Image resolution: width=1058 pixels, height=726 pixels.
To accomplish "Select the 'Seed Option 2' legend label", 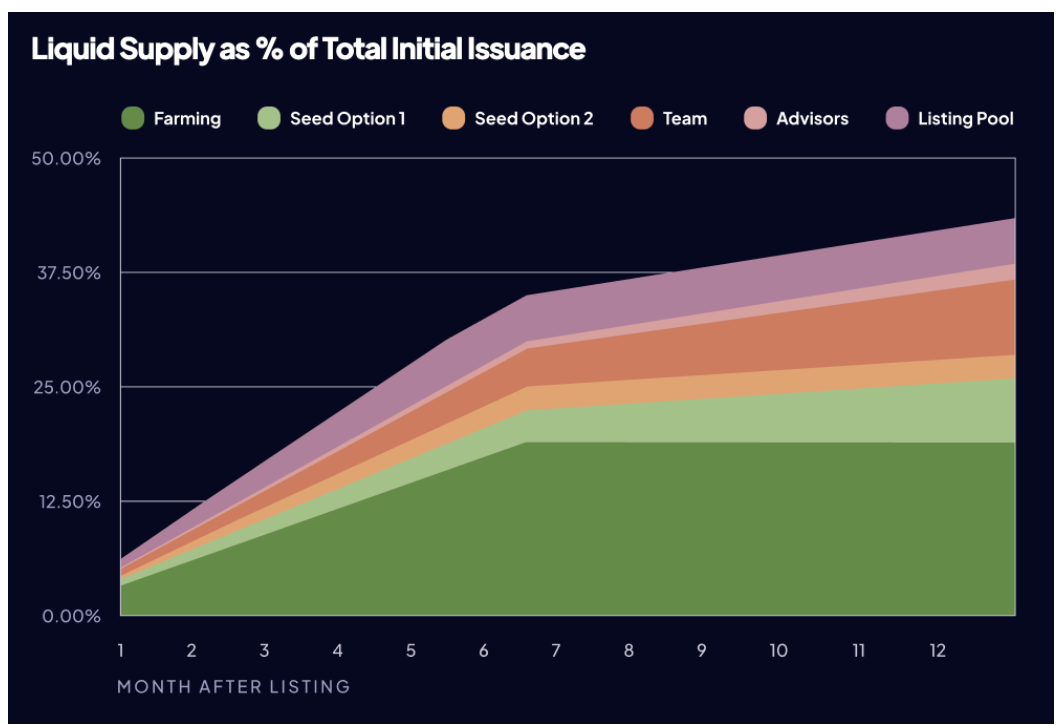I will (x=534, y=119).
